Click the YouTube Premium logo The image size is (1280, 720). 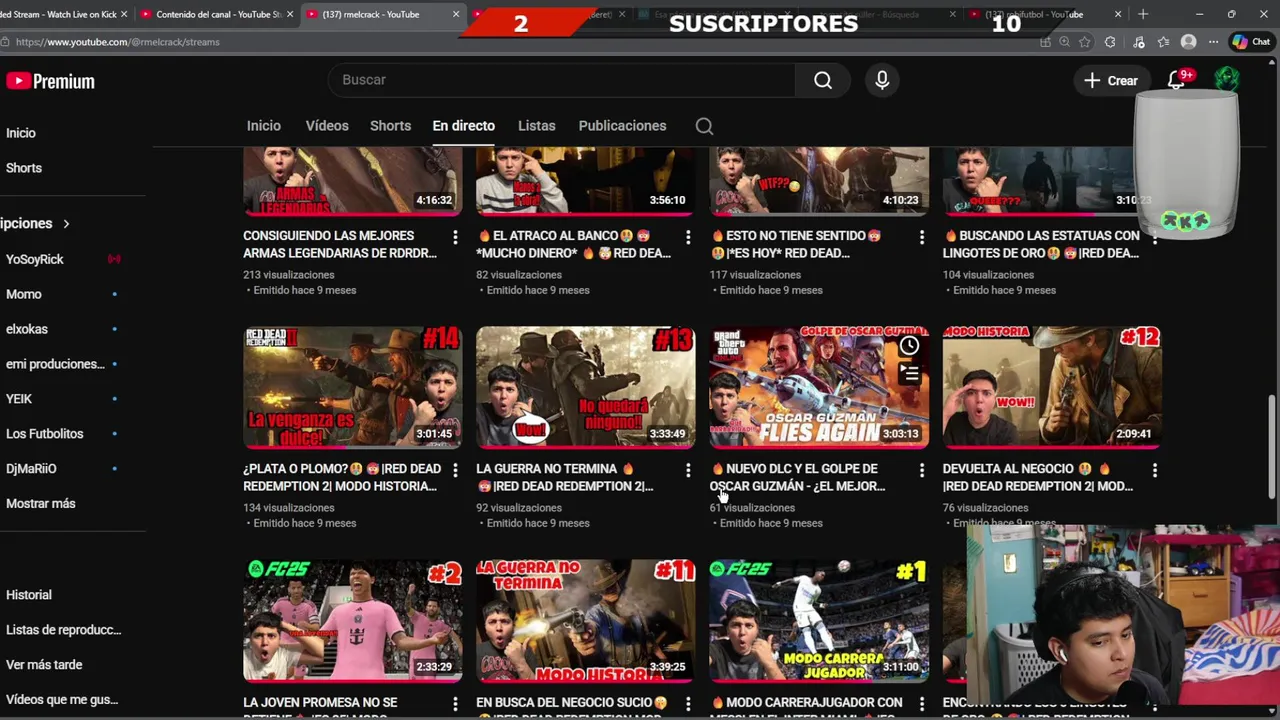50,81
